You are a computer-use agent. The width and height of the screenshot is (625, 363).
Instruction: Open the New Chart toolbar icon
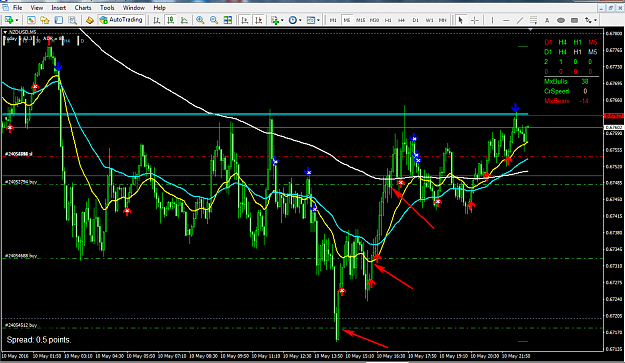pos(8,20)
